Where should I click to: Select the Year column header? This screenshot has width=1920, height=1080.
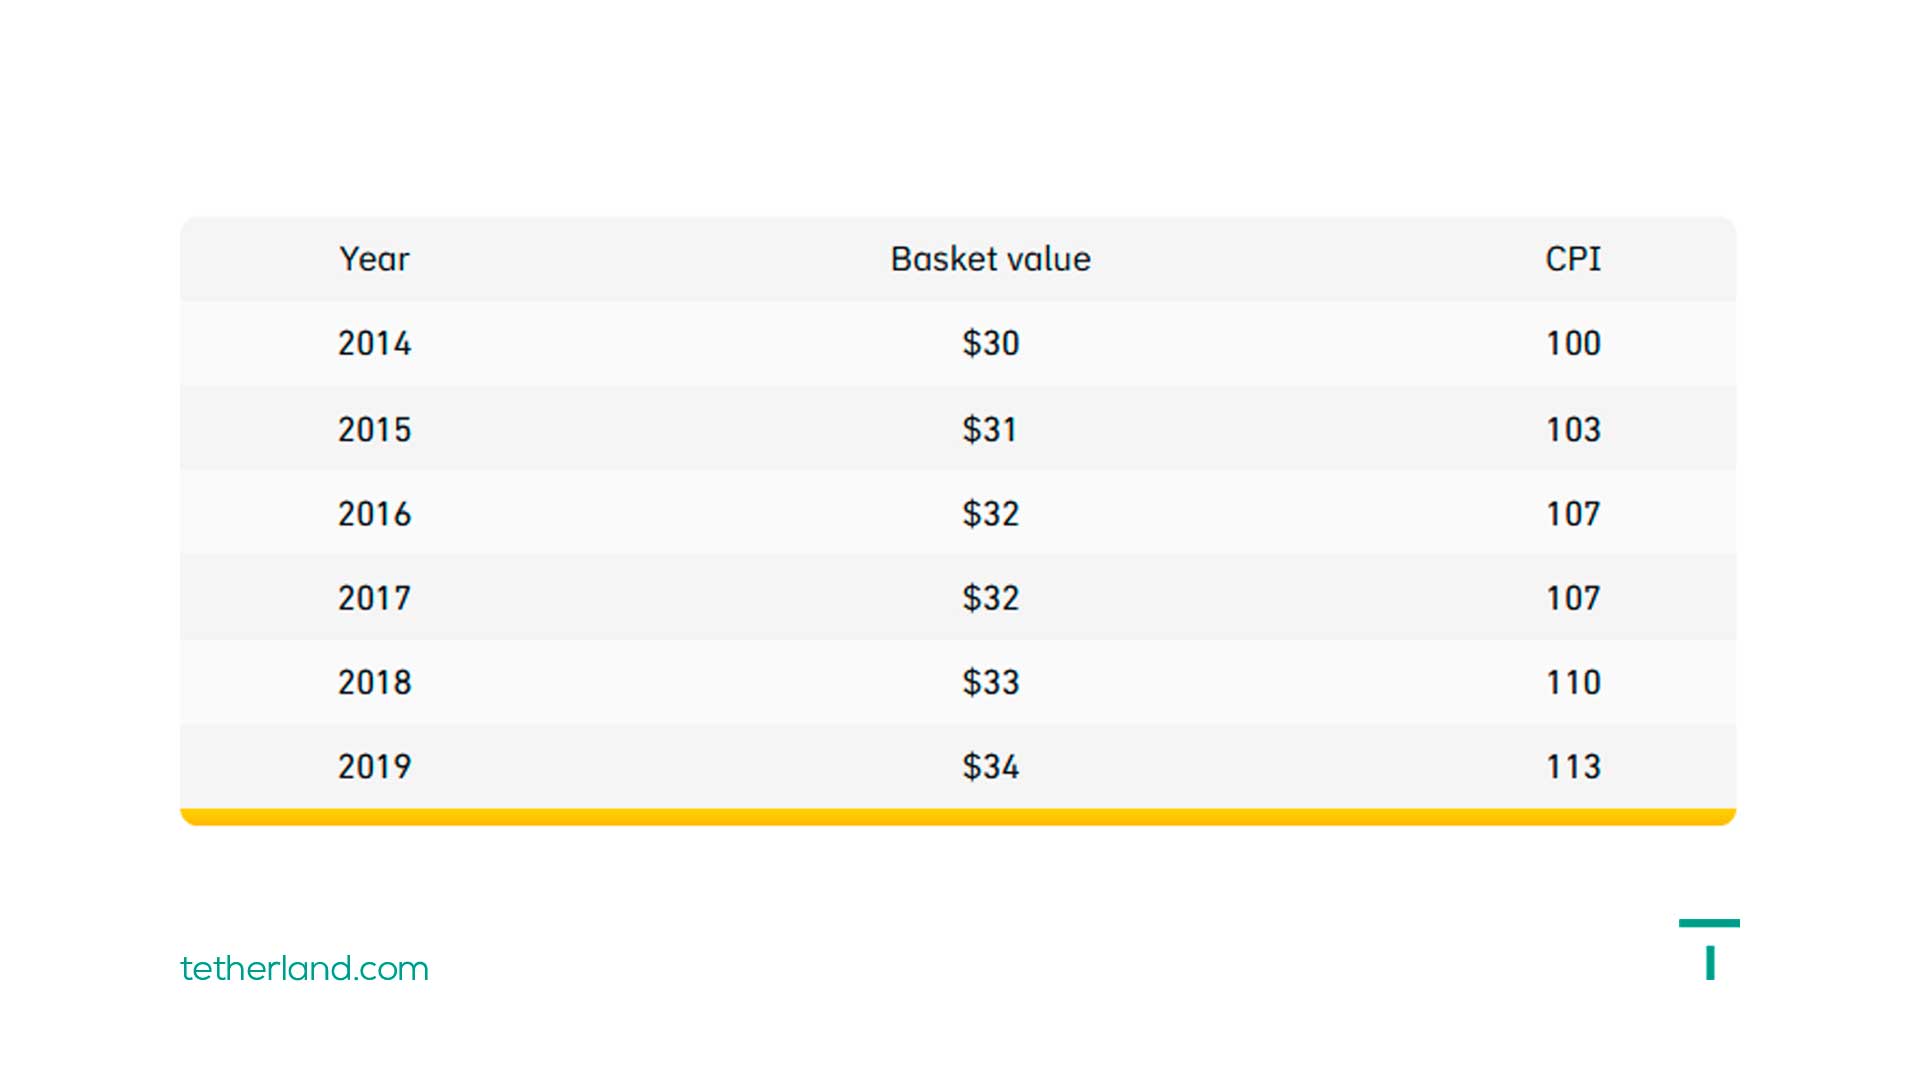pos(374,259)
